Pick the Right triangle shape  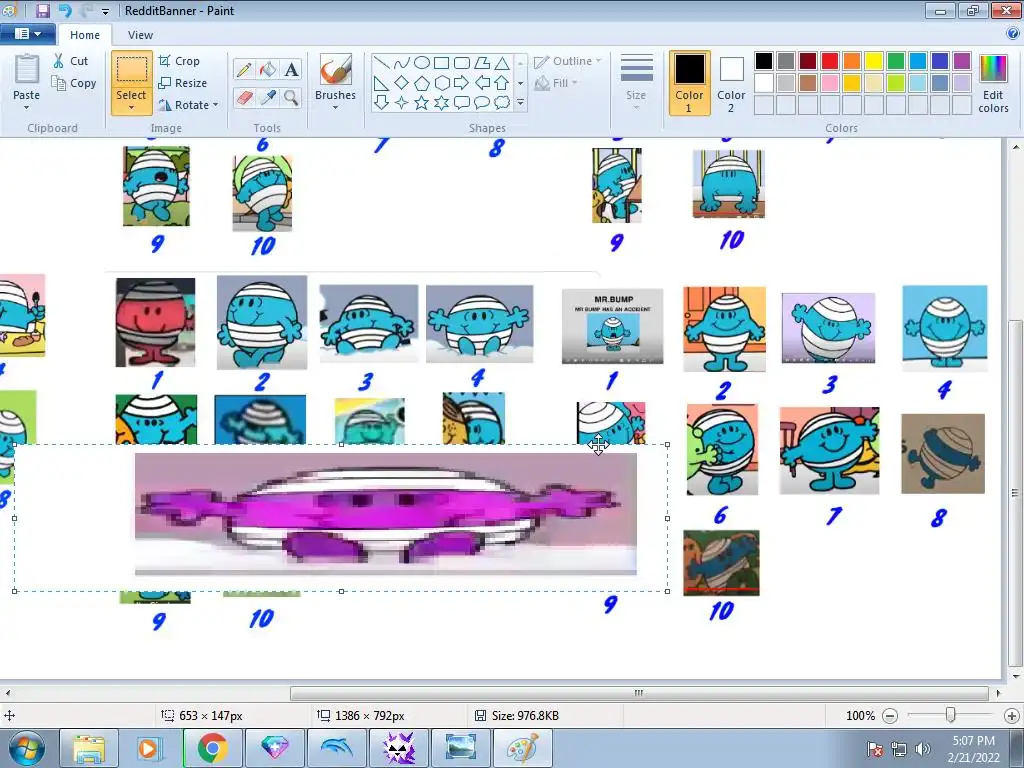coord(382,83)
